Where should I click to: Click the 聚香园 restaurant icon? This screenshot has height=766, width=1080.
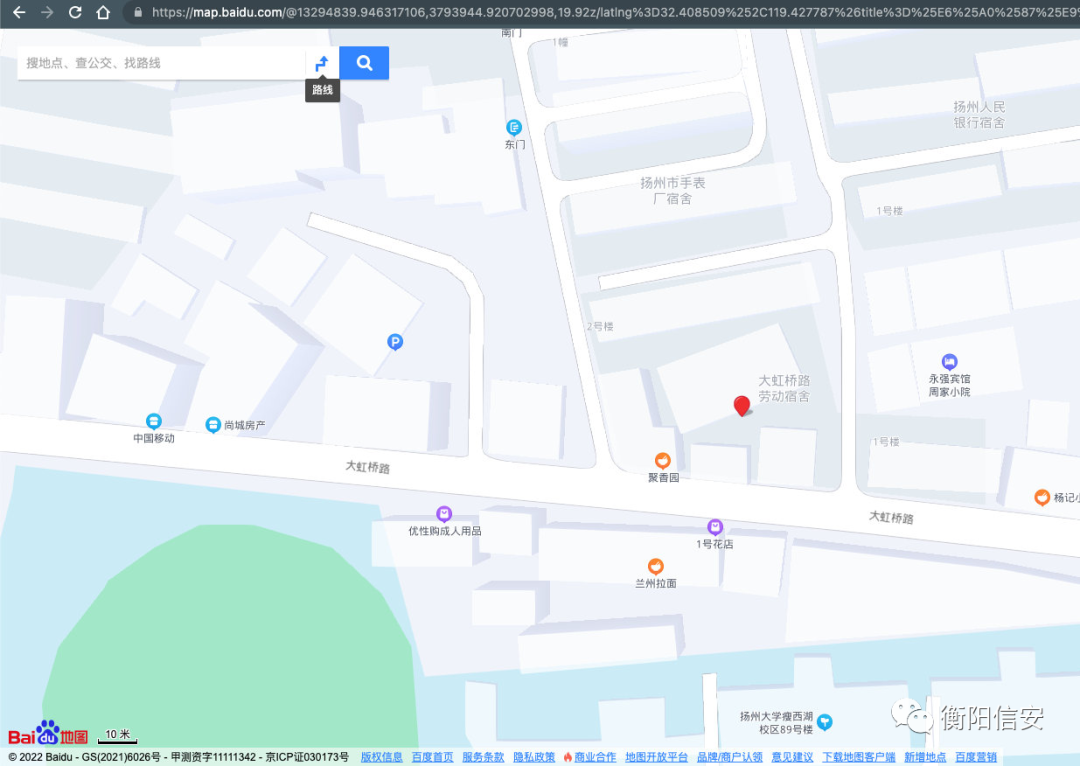662,460
